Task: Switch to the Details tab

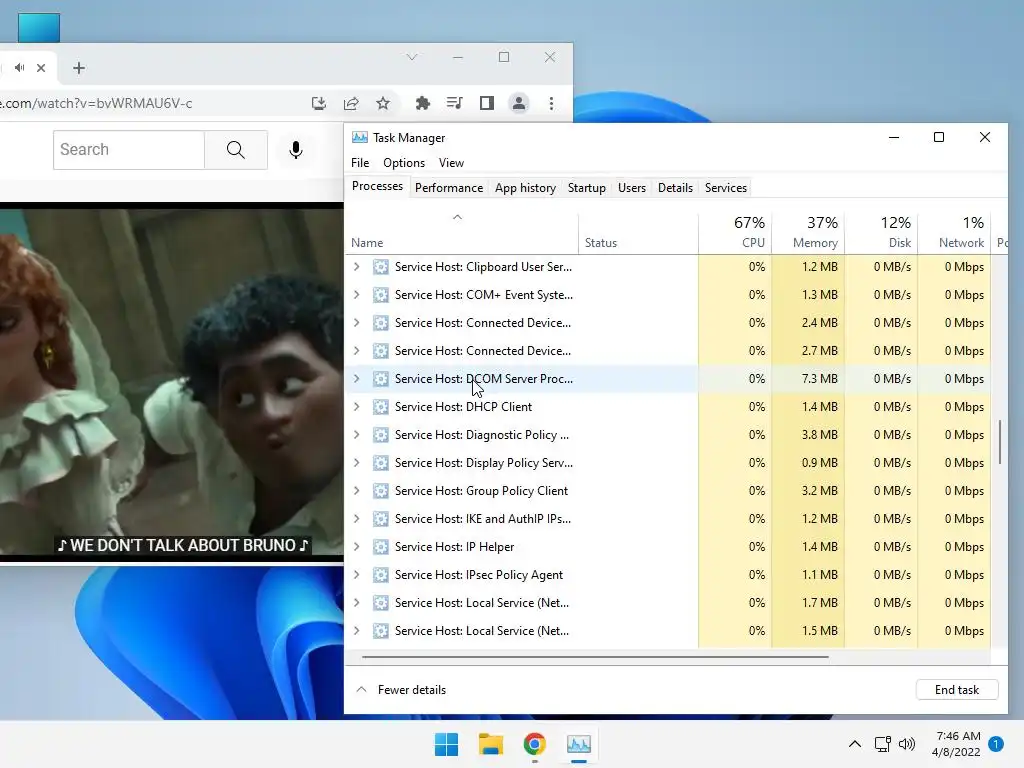Action: tap(675, 188)
